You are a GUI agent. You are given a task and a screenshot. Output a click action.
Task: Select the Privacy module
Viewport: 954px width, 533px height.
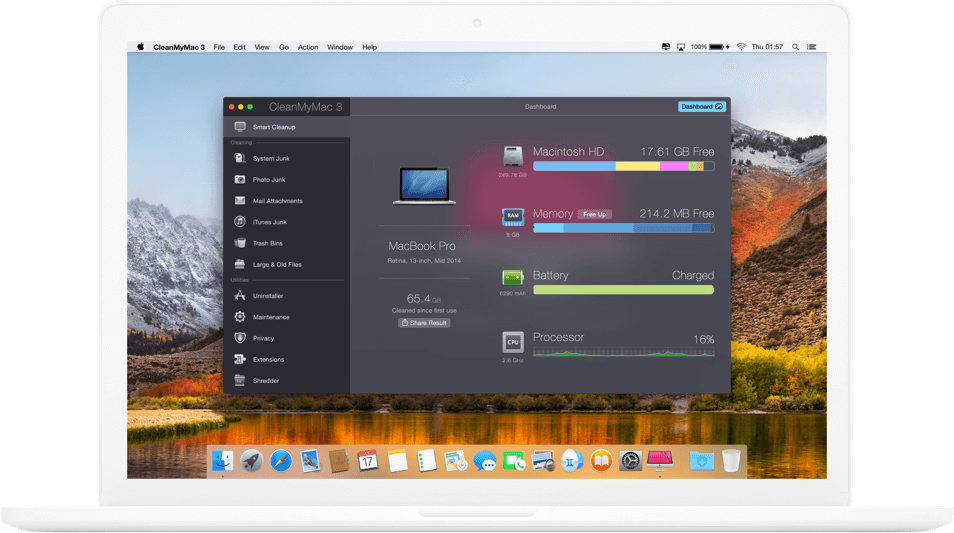click(263, 338)
